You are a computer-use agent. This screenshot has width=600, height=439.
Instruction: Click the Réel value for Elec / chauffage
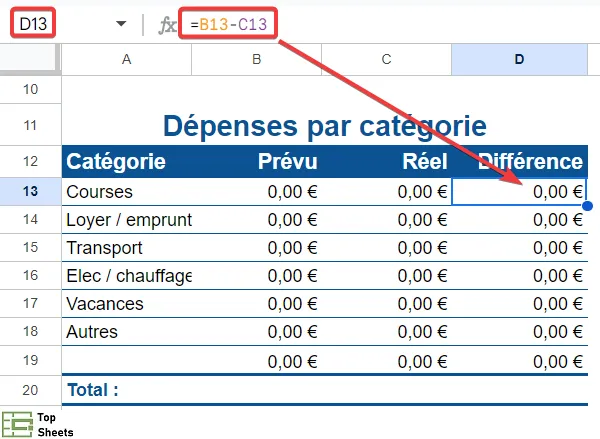pyautogui.click(x=386, y=276)
